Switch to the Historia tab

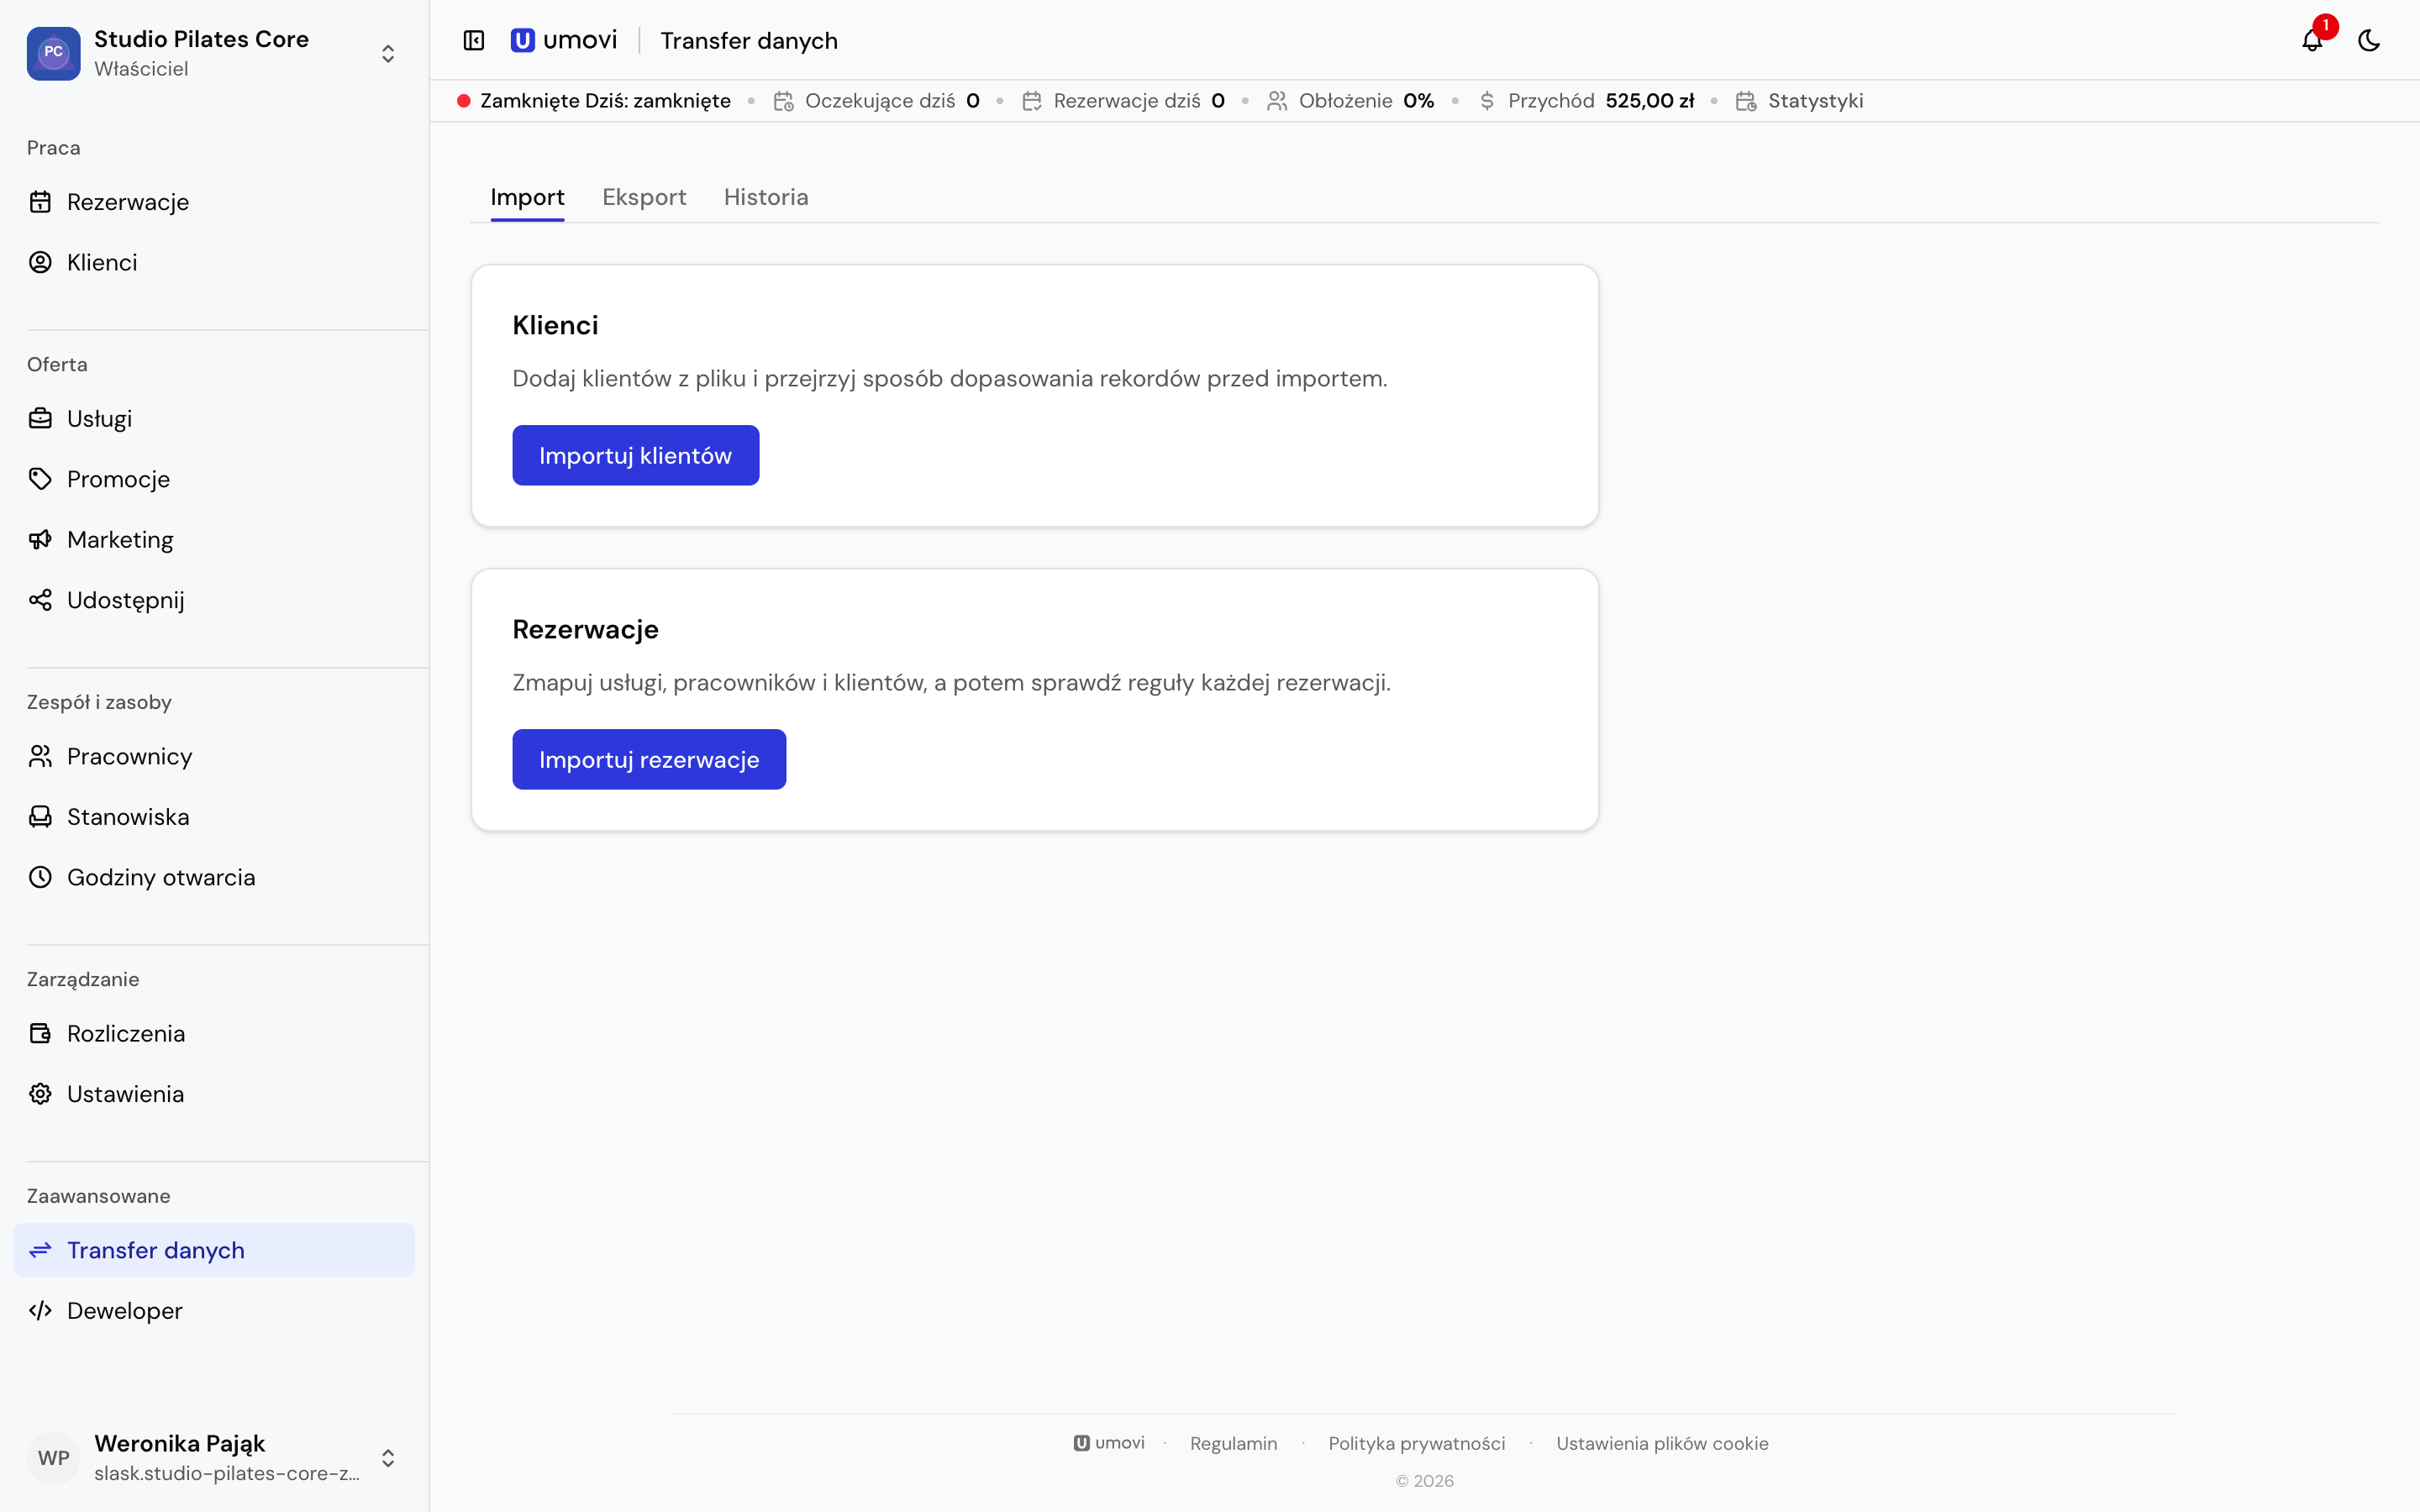coord(766,197)
